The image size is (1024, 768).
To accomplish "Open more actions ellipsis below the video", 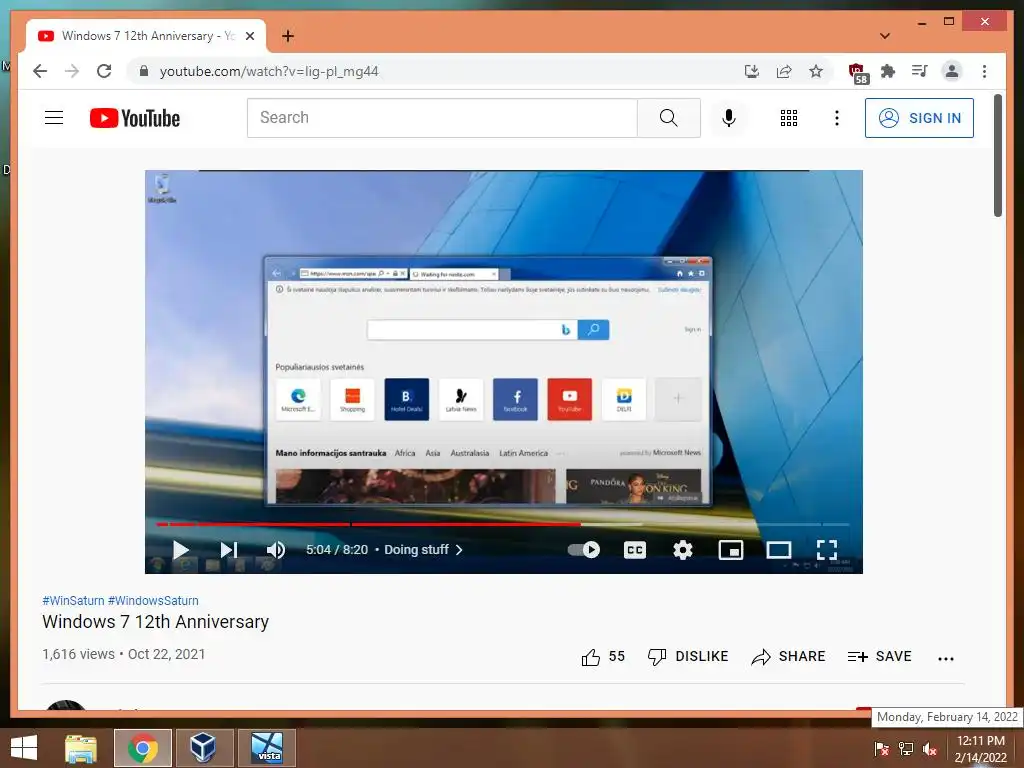I will (x=946, y=658).
